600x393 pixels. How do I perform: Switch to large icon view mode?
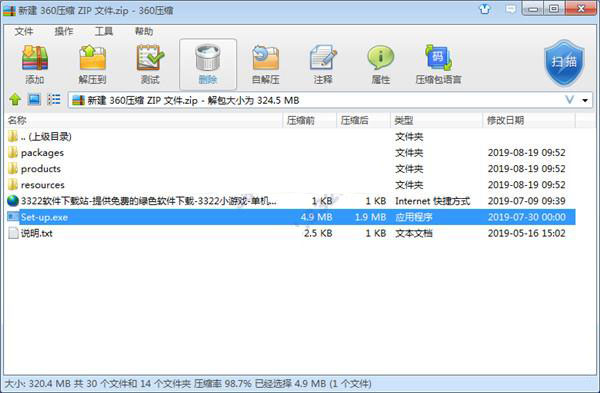pyautogui.click(x=34, y=100)
